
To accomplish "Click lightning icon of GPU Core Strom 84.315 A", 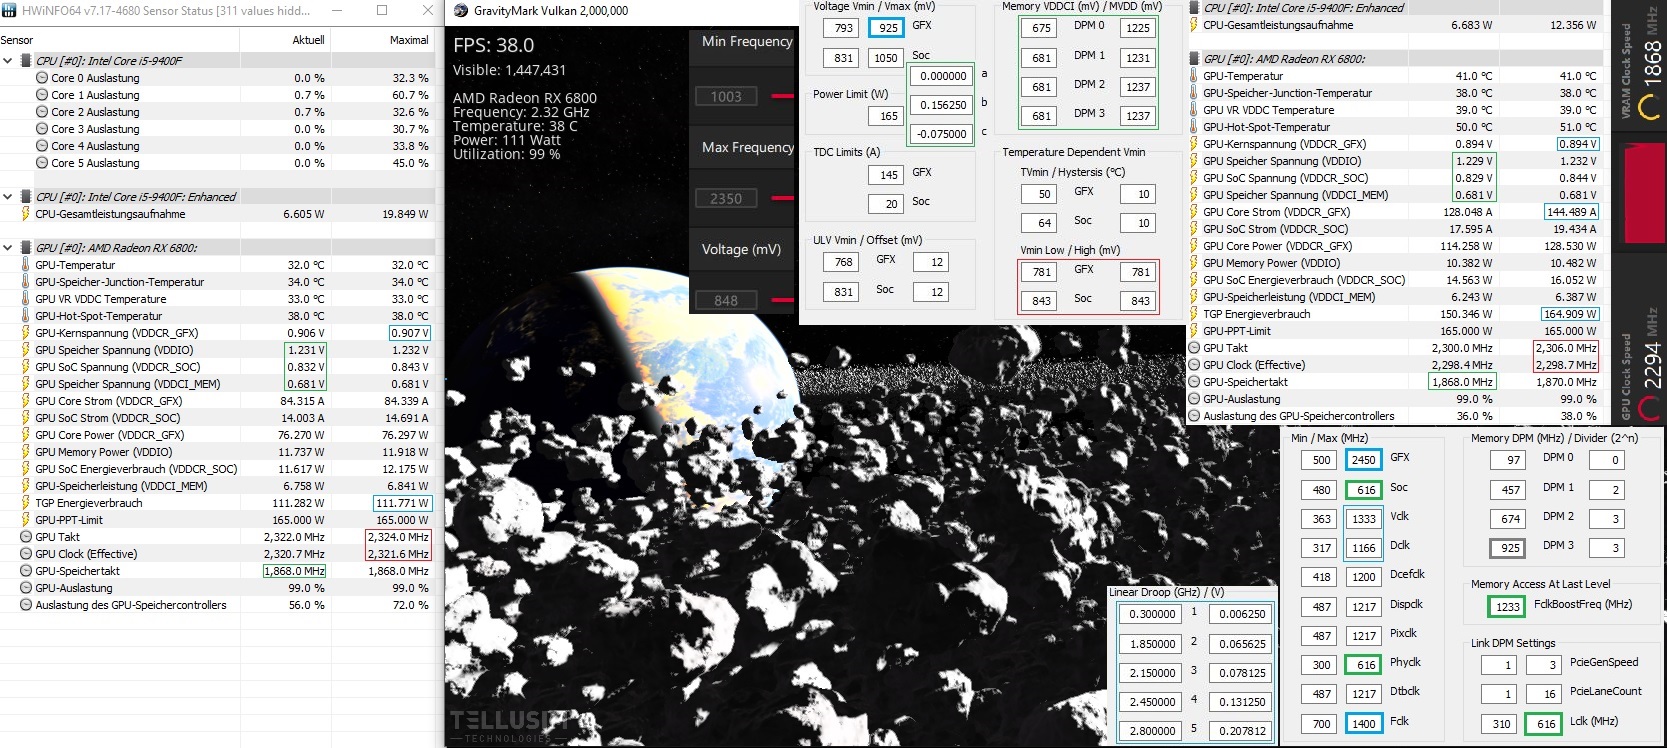I will 26,401.
